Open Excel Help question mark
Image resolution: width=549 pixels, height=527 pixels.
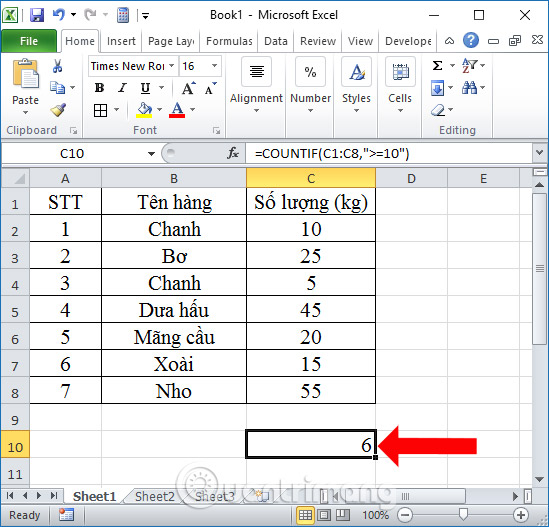click(471, 41)
